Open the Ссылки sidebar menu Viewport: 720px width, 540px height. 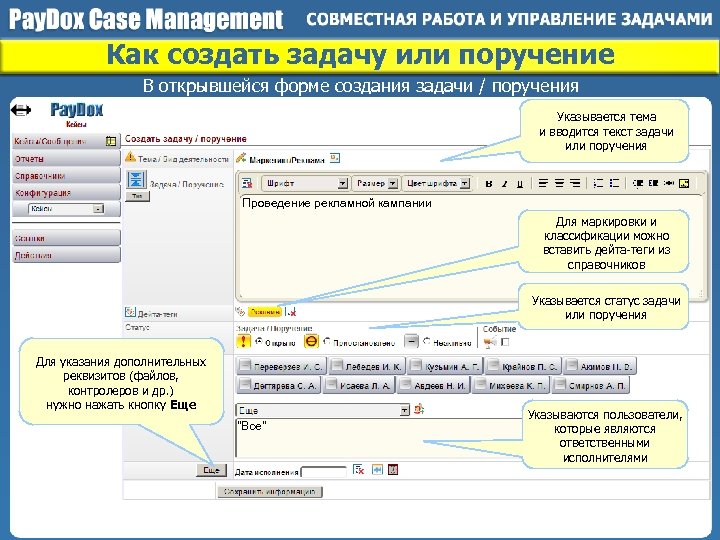[x=66, y=238]
